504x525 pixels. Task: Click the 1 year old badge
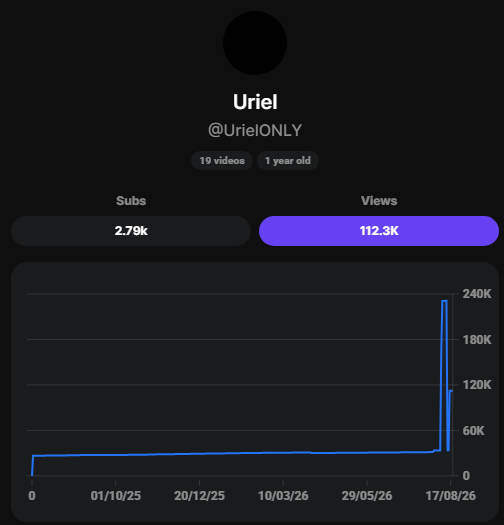[x=288, y=161]
